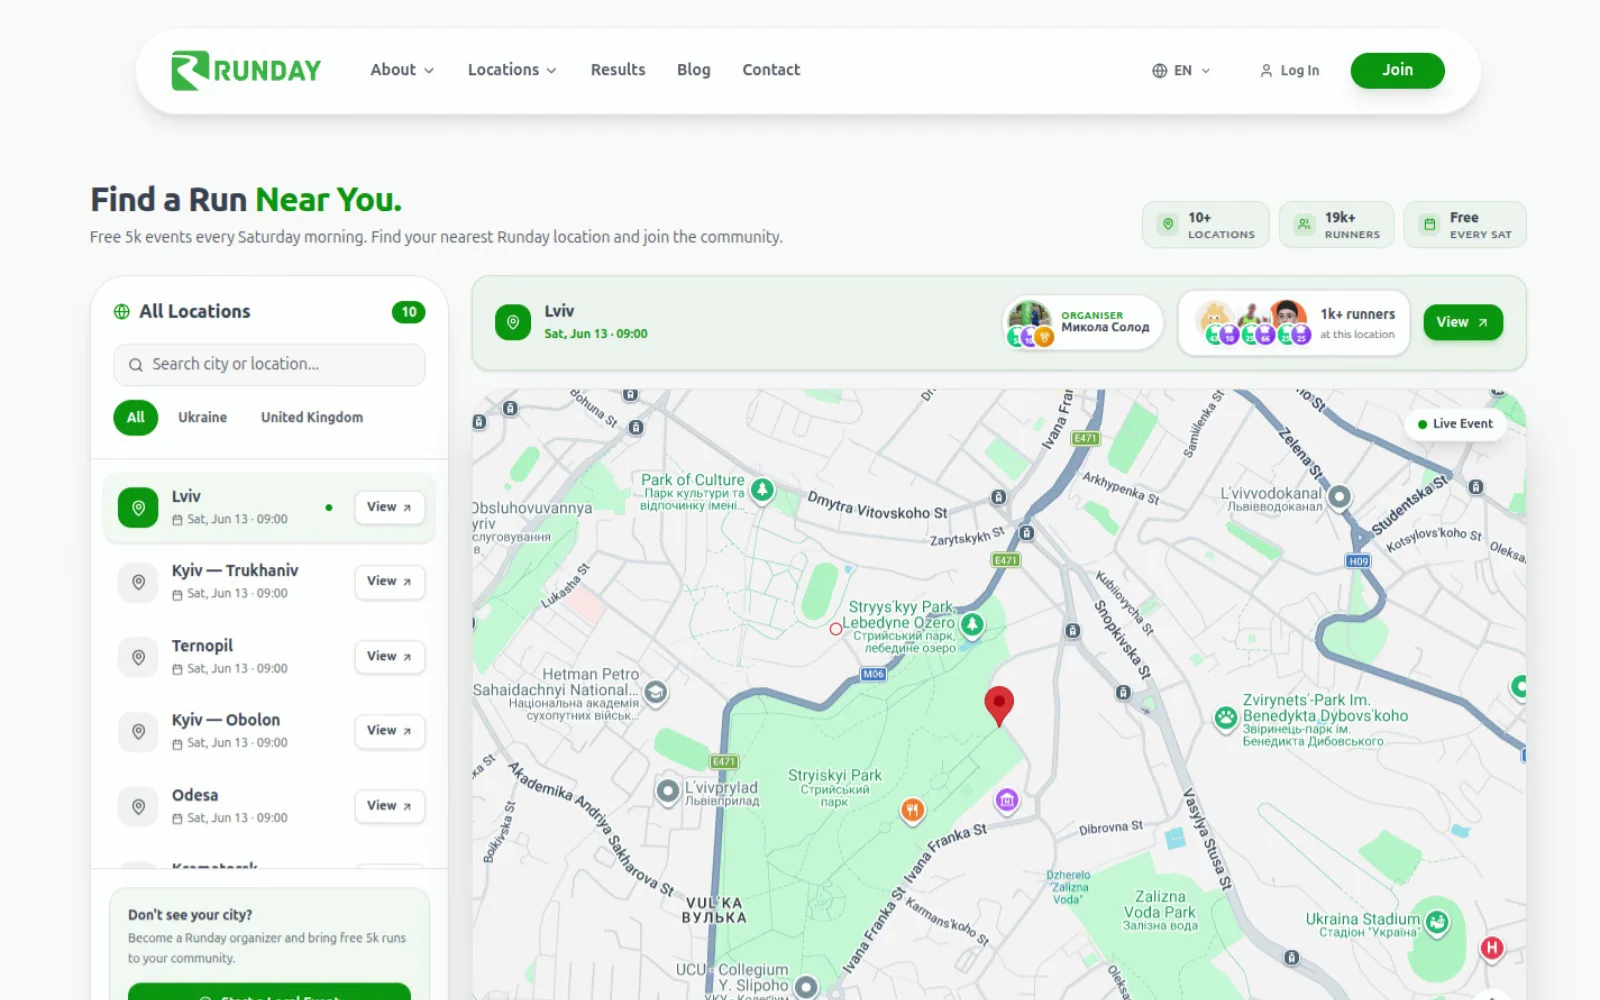This screenshot has height=1000, width=1600.
Task: Click the UCU Collegium map marker
Action: pos(806,988)
